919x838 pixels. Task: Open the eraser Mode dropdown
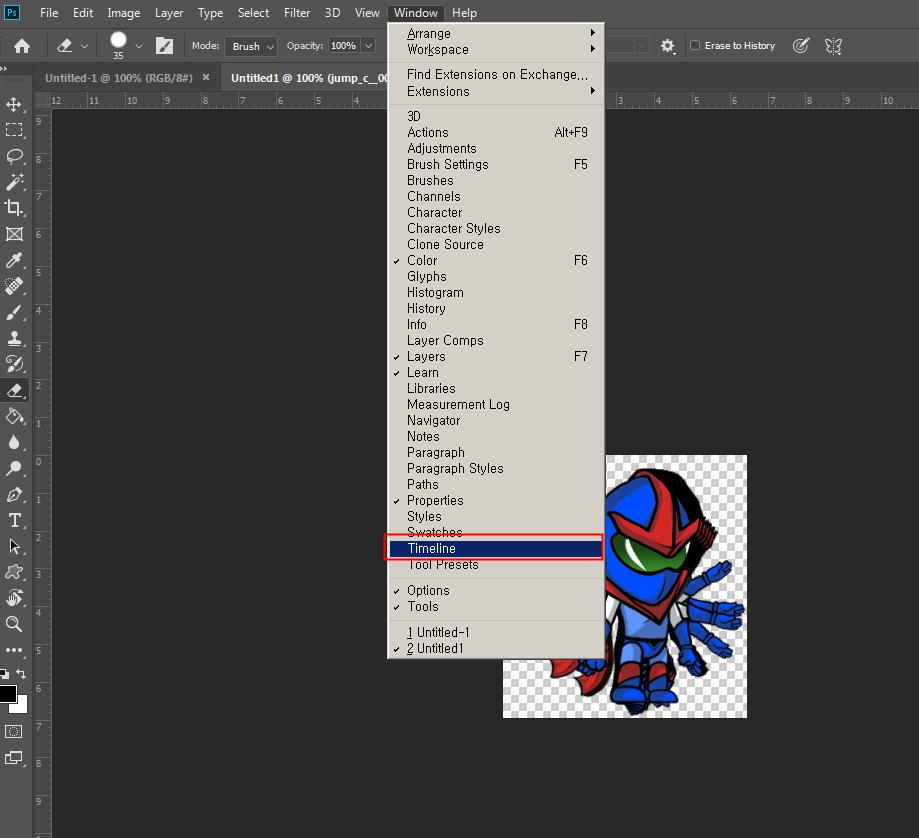pyautogui.click(x=251, y=46)
